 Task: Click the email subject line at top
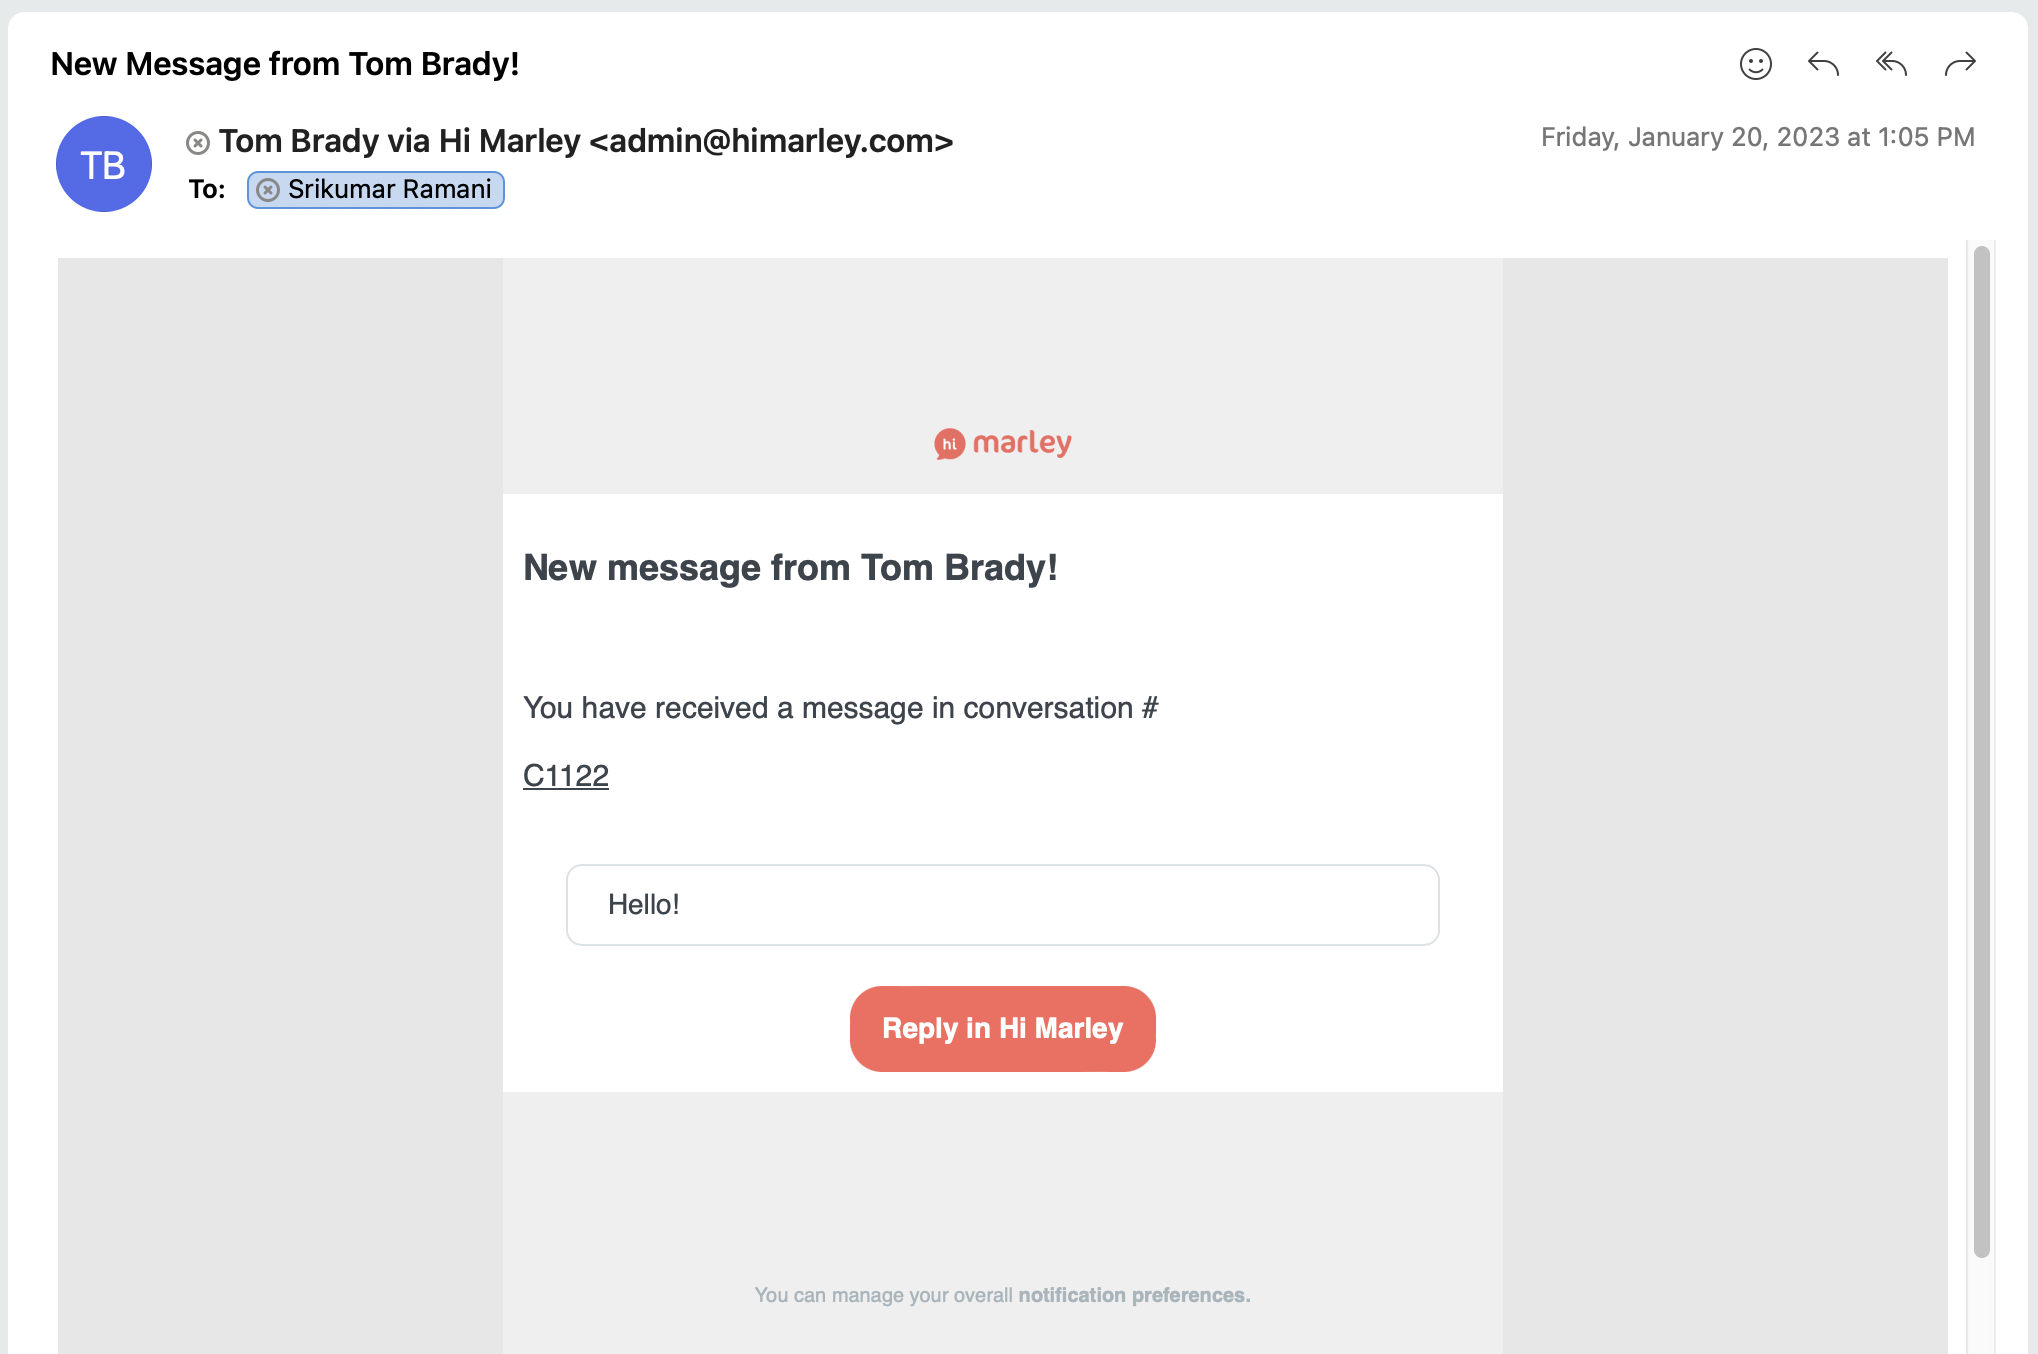click(285, 64)
